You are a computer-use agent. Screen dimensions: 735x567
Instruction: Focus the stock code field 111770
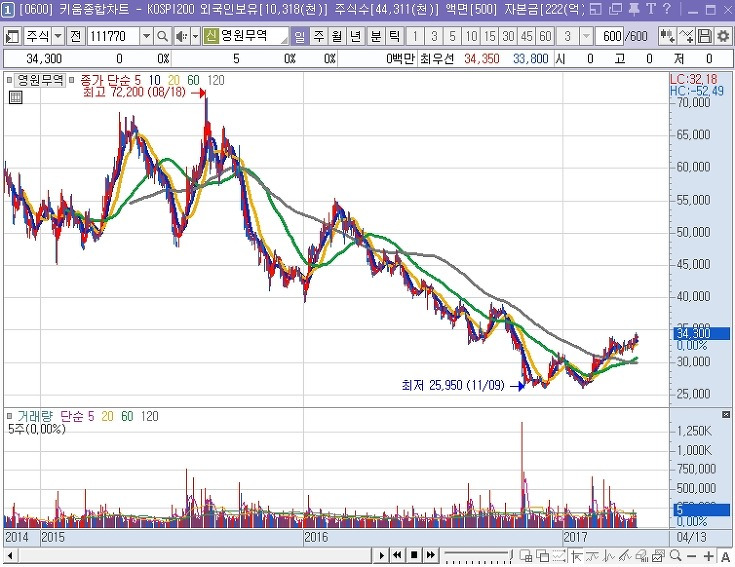tap(113, 36)
